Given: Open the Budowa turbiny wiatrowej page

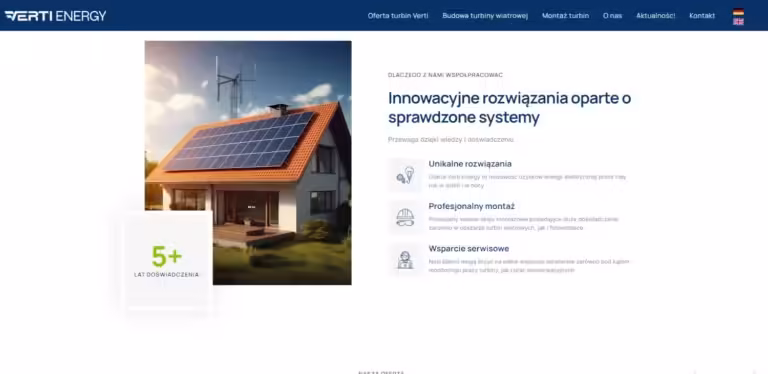Looking at the screenshot, I should [x=485, y=16].
